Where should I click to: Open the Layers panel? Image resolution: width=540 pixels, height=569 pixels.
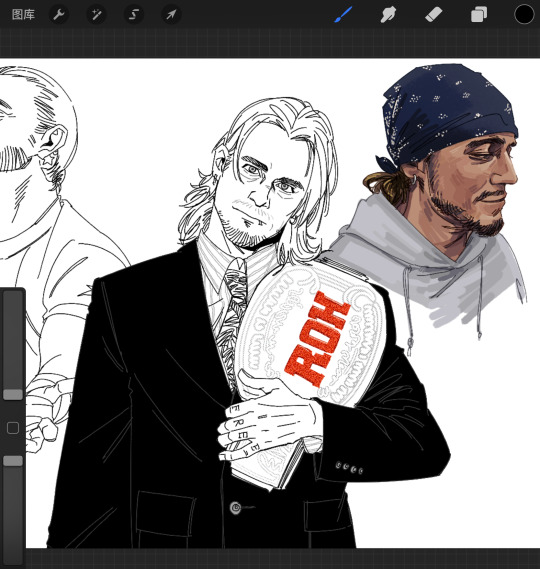tap(479, 15)
